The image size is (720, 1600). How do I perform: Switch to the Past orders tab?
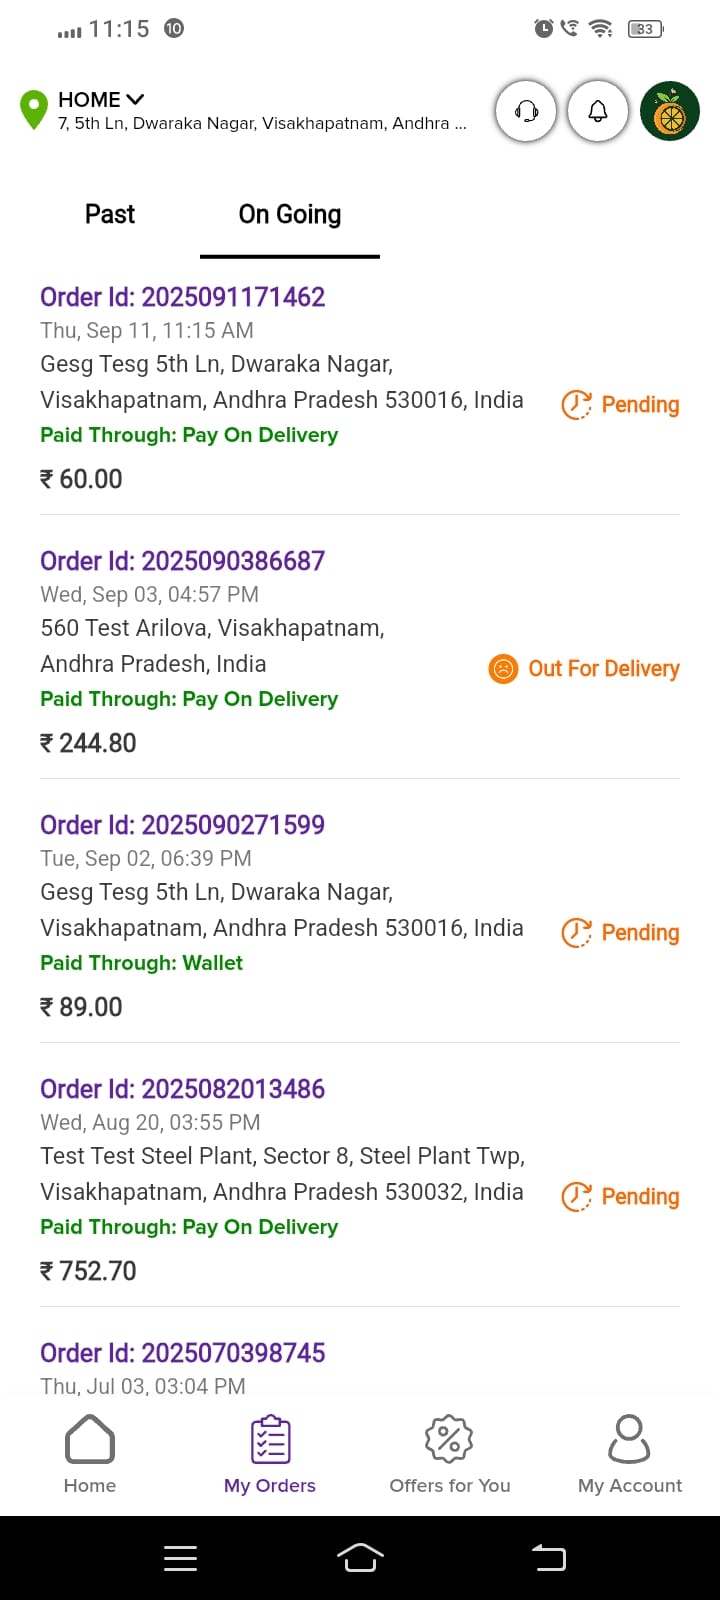click(x=110, y=215)
